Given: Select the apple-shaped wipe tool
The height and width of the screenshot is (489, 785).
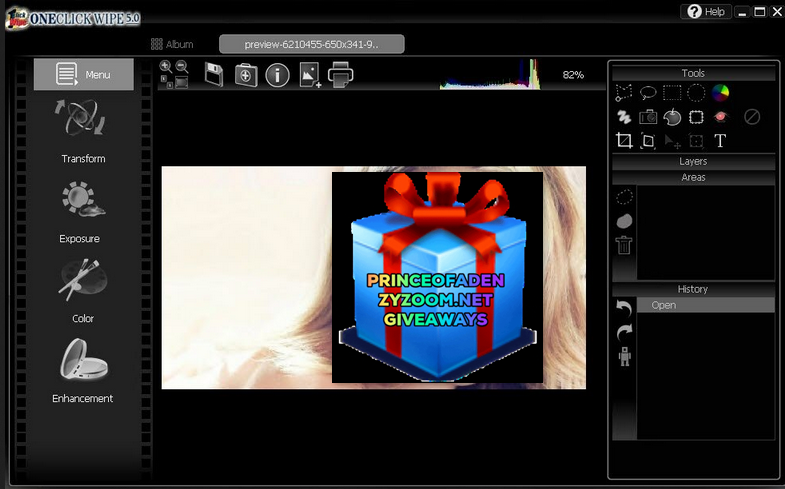Looking at the screenshot, I should click(672, 117).
